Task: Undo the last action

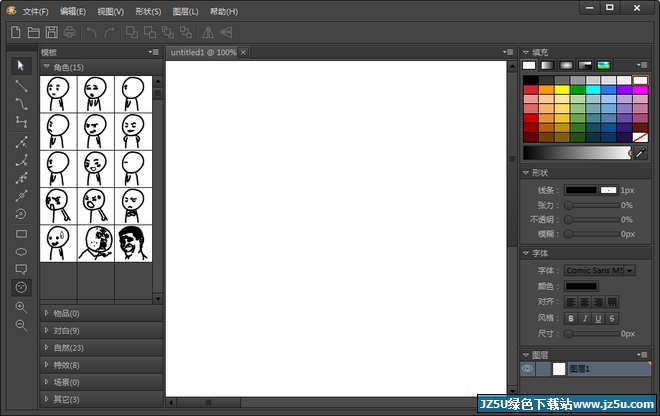Action: [x=91, y=32]
